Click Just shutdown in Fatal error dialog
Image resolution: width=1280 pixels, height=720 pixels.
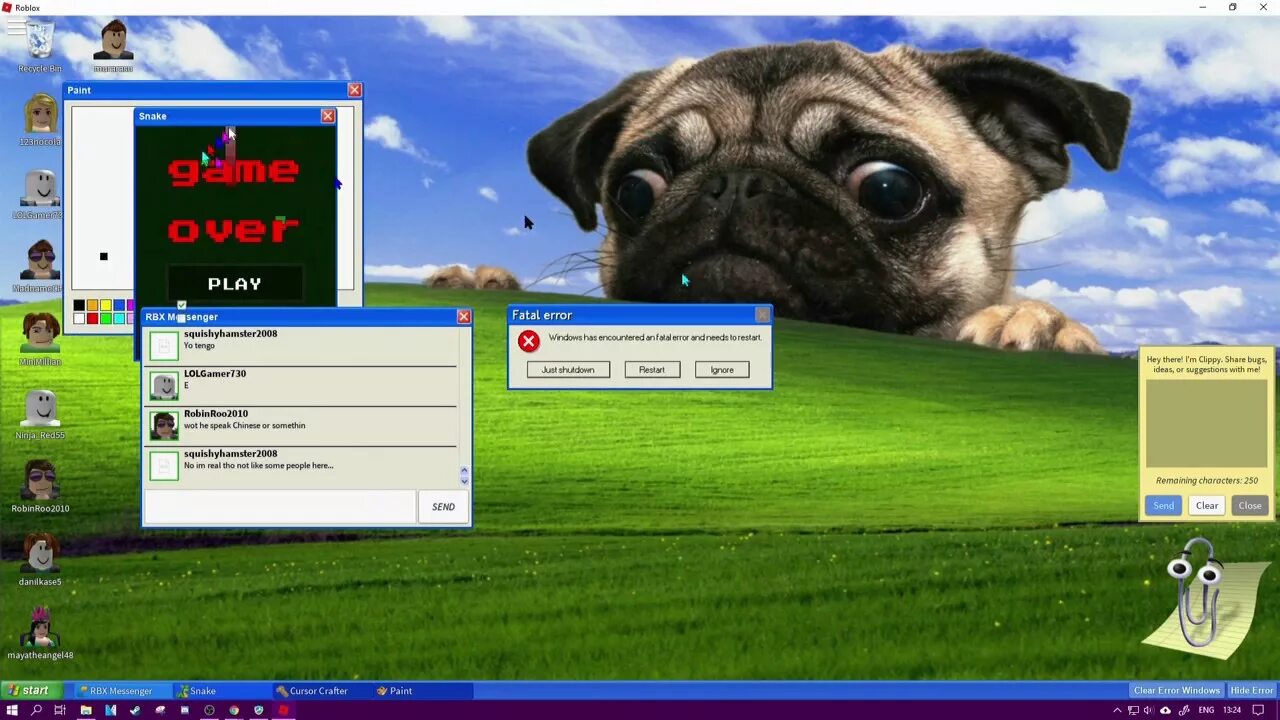pos(568,370)
